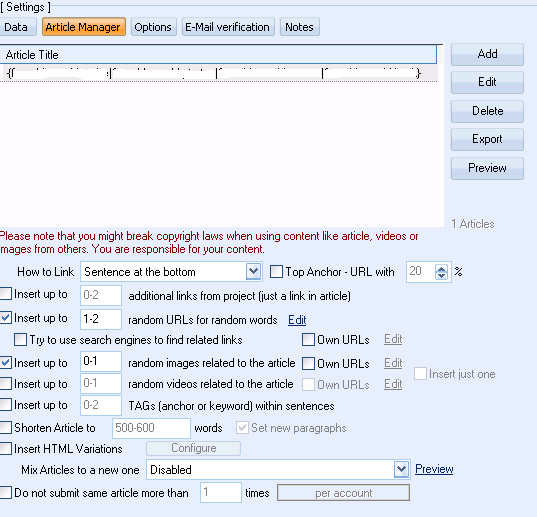Enable random videos related to article checkbox
The height and width of the screenshot is (517, 537).
(5, 383)
